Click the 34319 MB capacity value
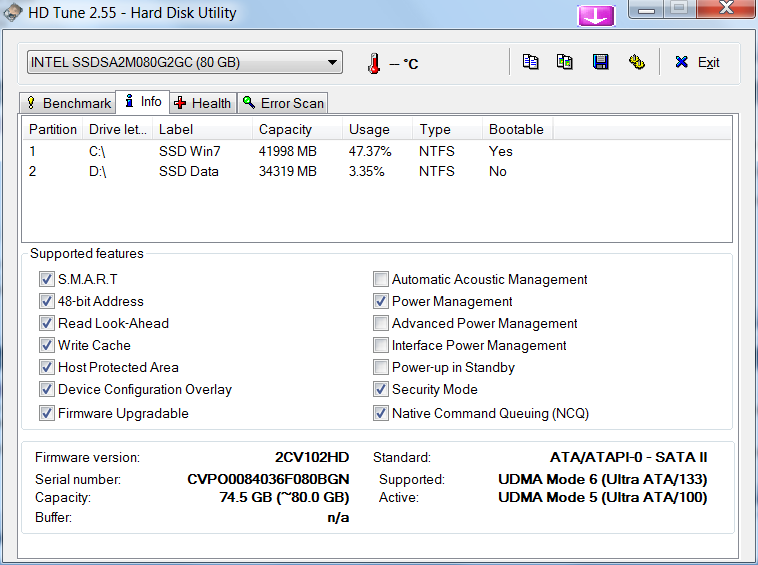 click(x=288, y=171)
